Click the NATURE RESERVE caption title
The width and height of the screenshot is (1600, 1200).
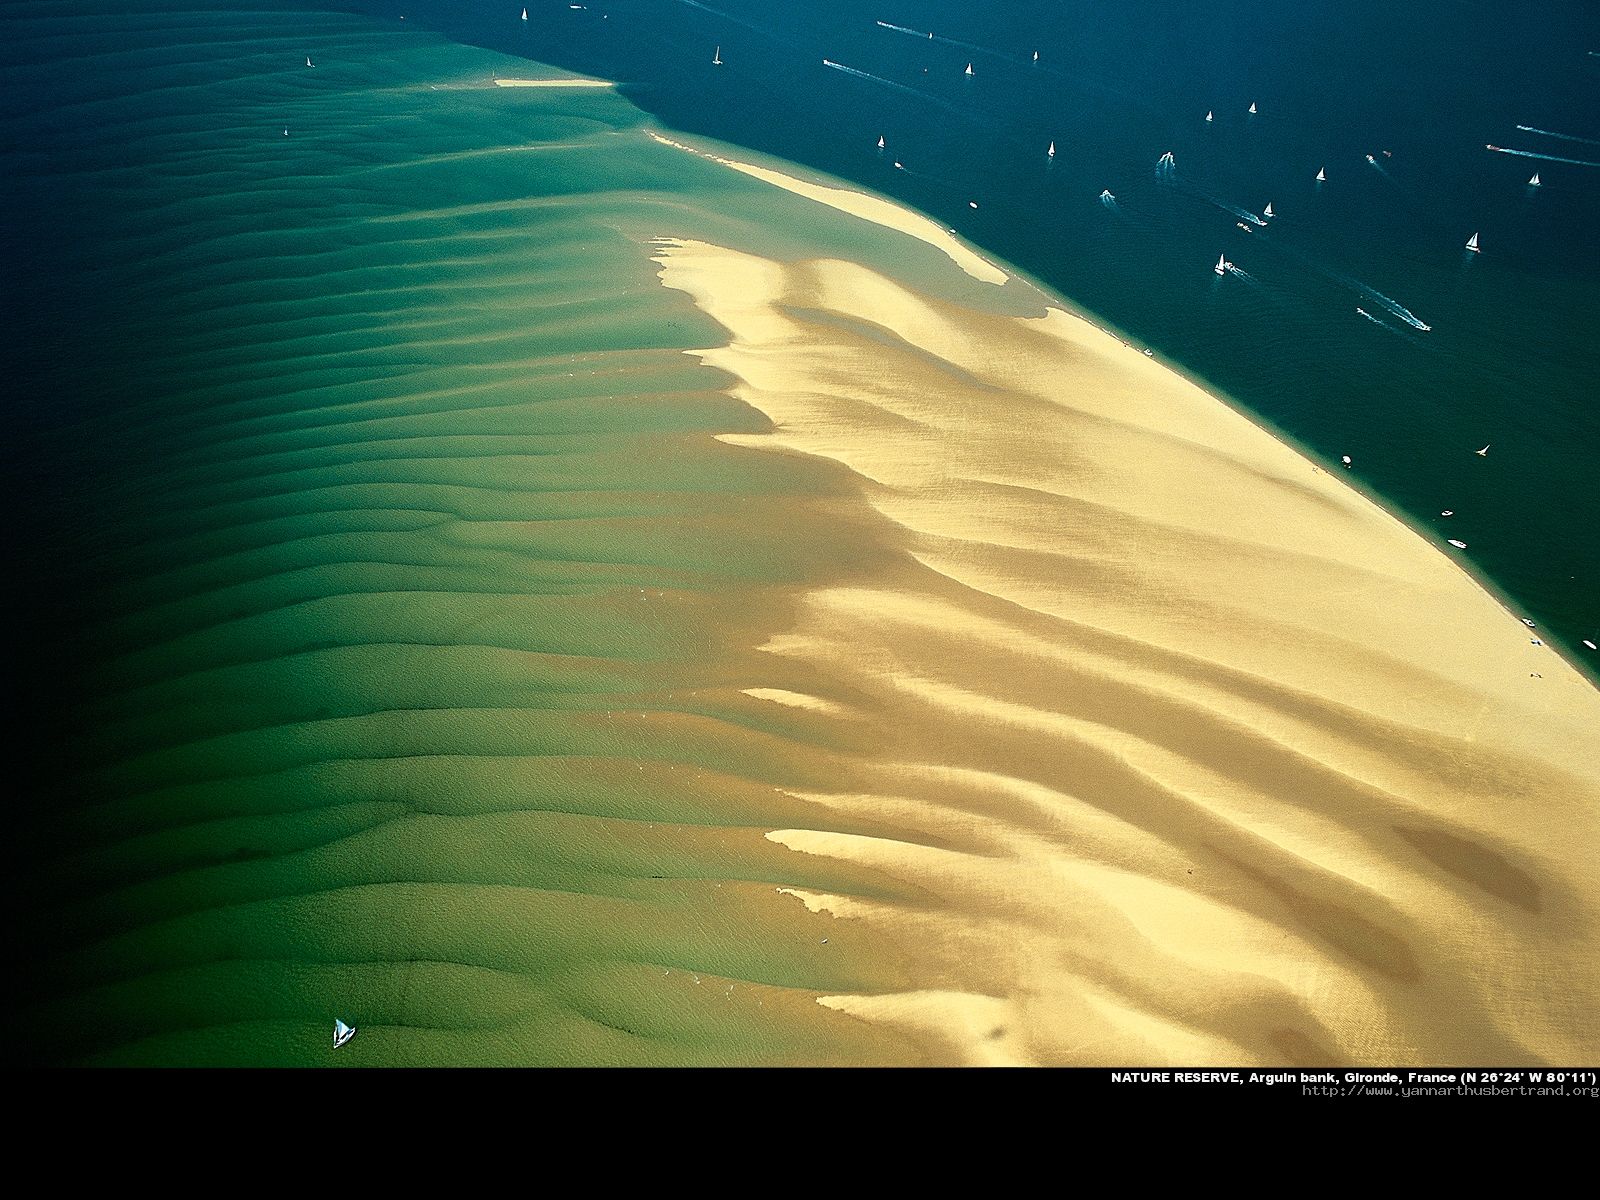coord(1176,1077)
